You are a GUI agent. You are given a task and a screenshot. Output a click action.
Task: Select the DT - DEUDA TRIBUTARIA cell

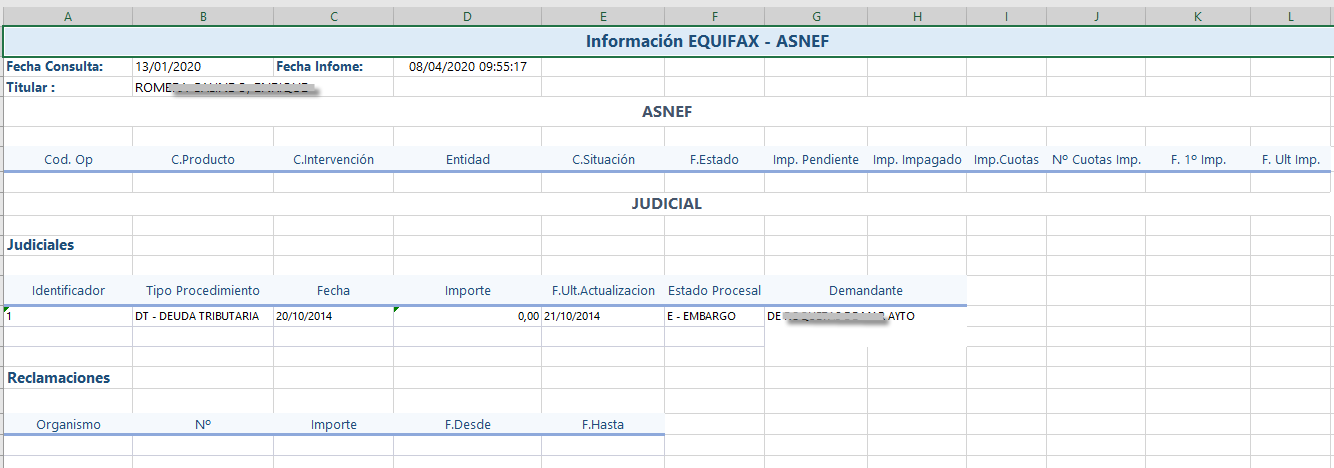pos(197,316)
